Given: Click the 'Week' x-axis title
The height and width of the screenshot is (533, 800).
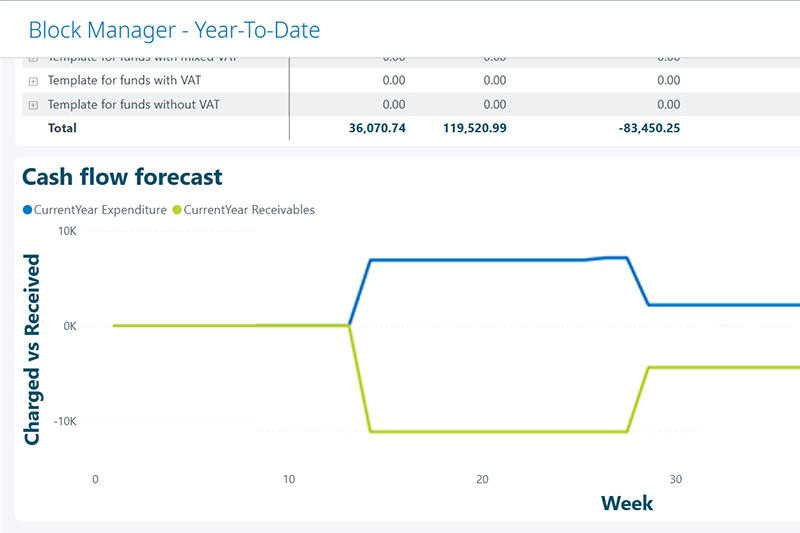Looking at the screenshot, I should click(627, 502).
